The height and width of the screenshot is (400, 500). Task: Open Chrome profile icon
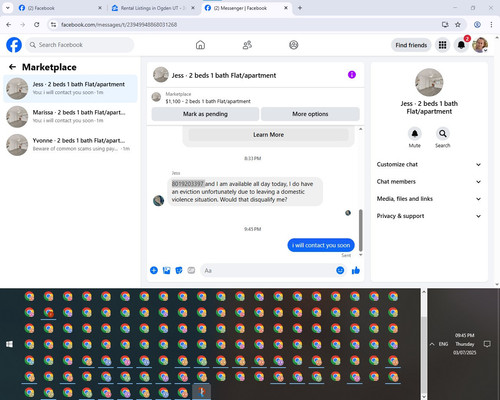point(477,25)
